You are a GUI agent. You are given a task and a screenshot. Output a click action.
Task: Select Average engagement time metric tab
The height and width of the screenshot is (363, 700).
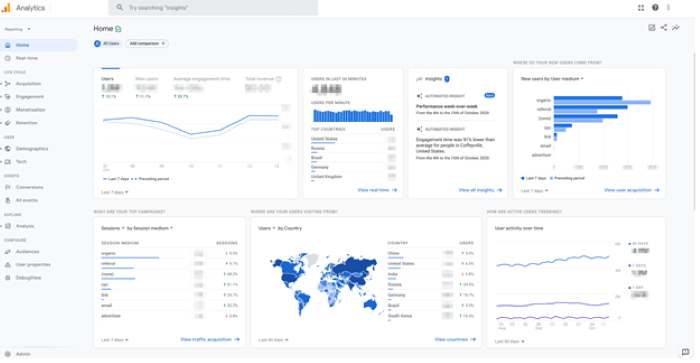(x=202, y=87)
